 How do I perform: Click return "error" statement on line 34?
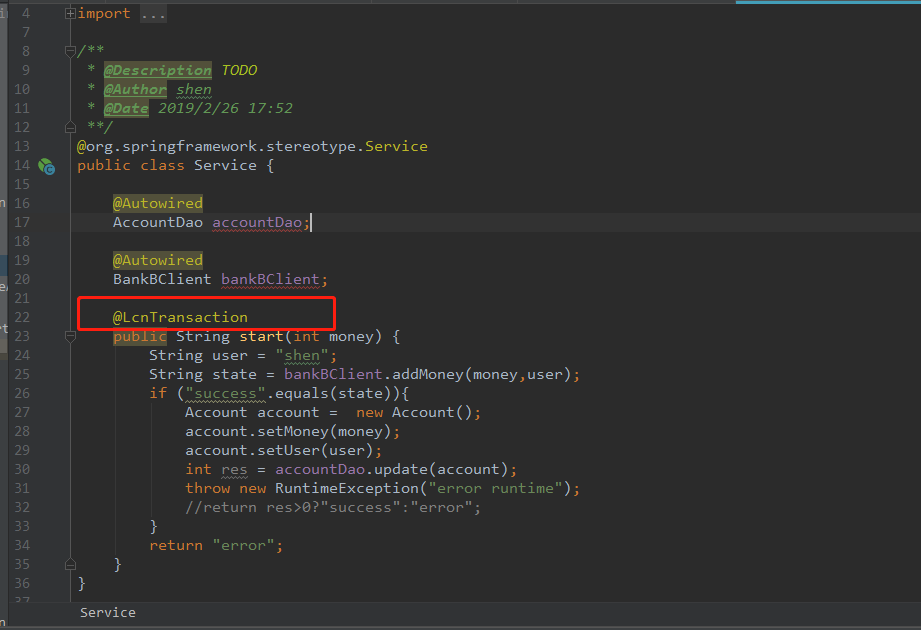click(x=216, y=545)
